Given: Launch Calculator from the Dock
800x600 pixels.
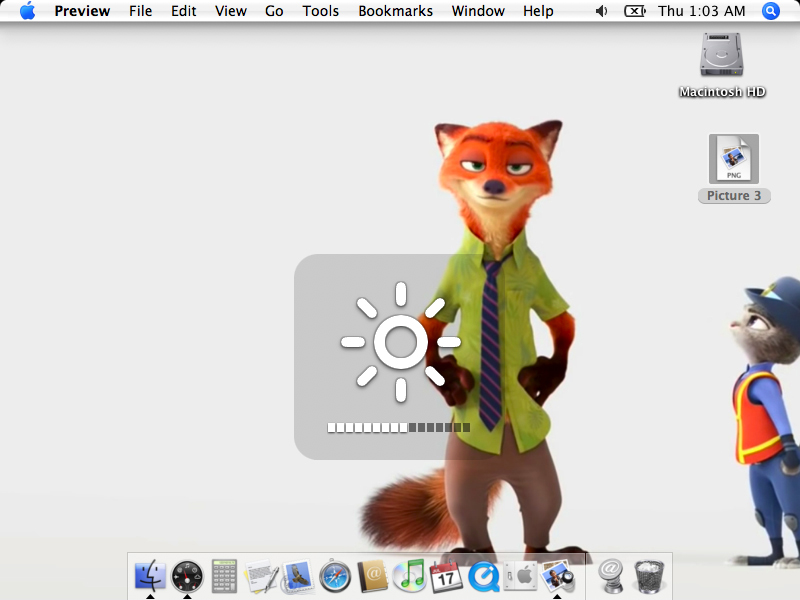Looking at the screenshot, I should click(x=224, y=576).
